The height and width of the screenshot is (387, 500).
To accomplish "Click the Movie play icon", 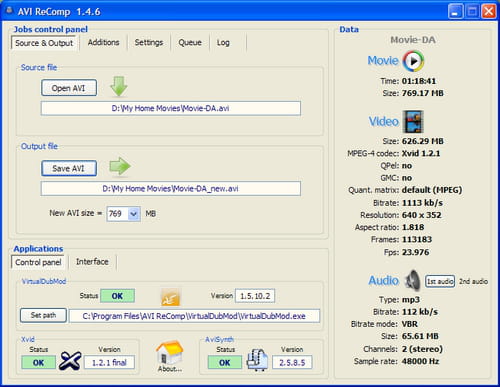I will coord(413,61).
